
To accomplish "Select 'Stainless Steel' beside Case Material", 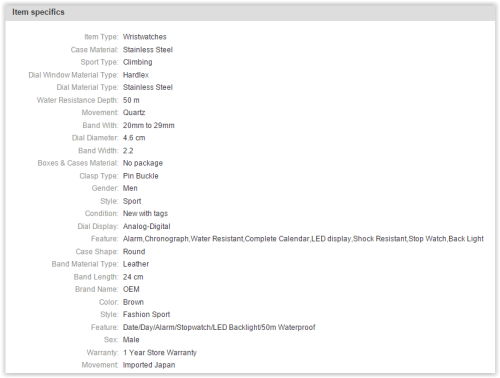I will pyautogui.click(x=148, y=50).
